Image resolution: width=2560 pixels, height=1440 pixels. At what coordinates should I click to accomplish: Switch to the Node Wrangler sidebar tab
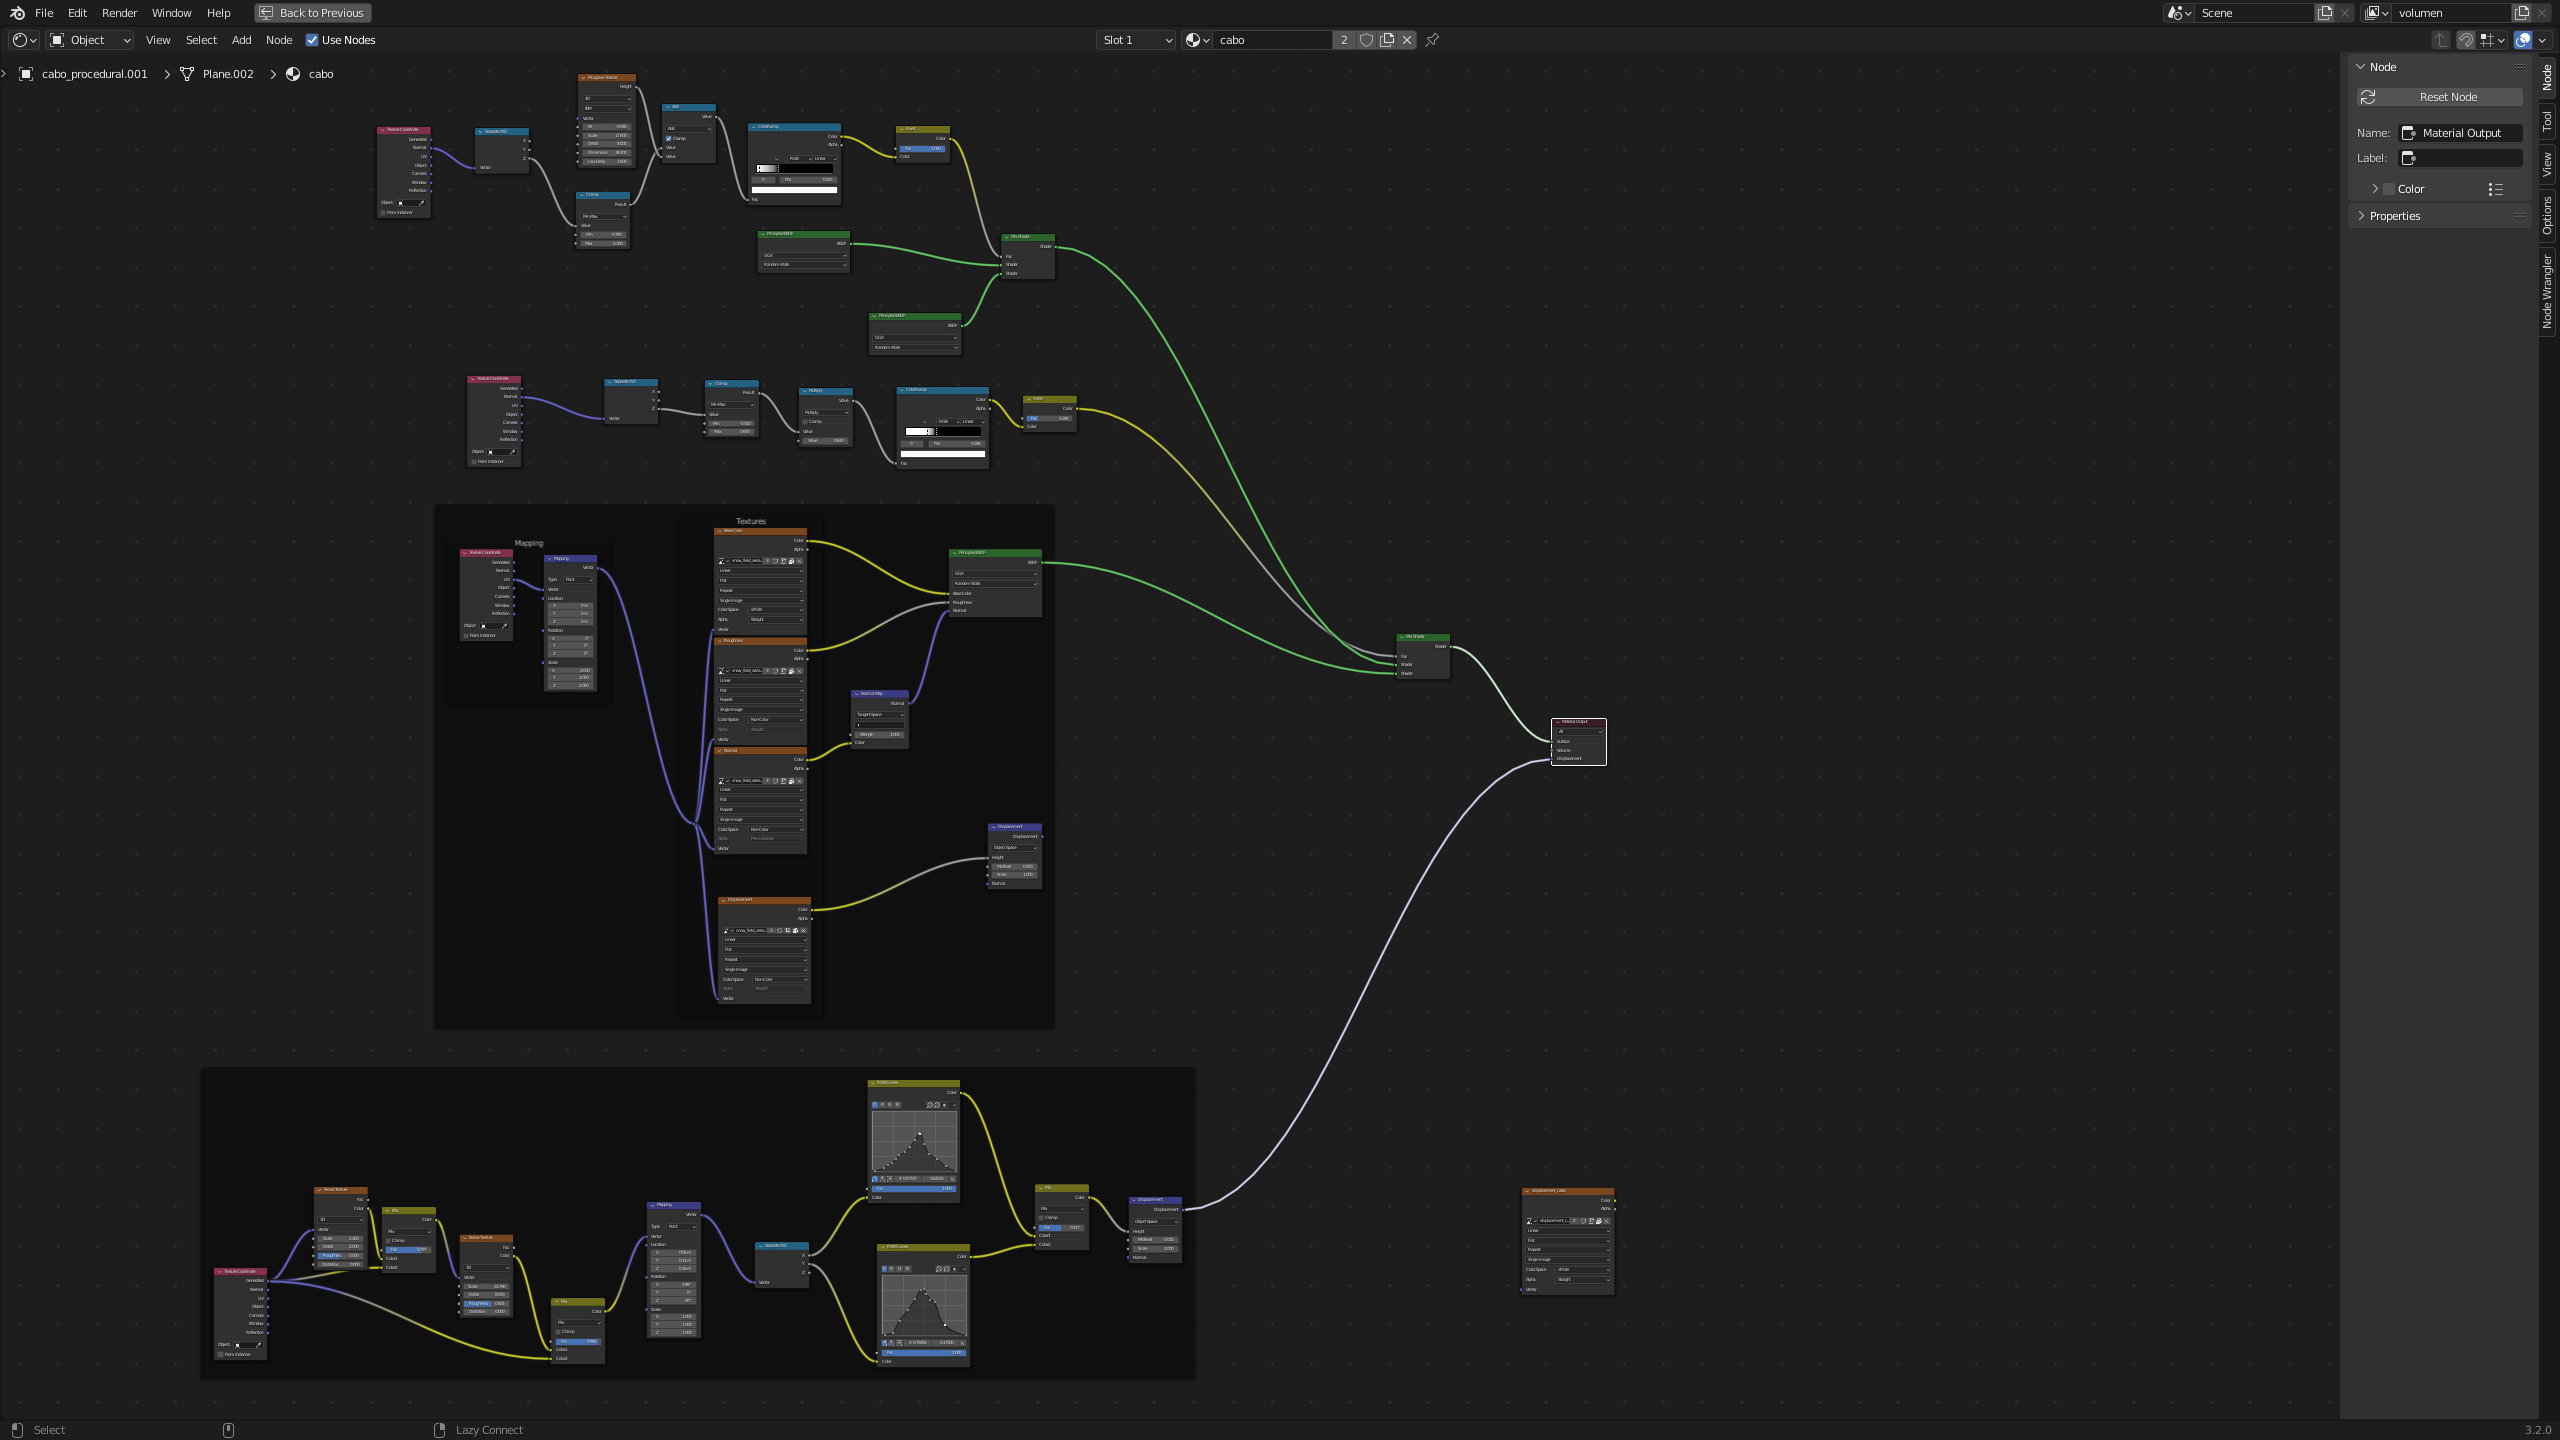point(2548,291)
